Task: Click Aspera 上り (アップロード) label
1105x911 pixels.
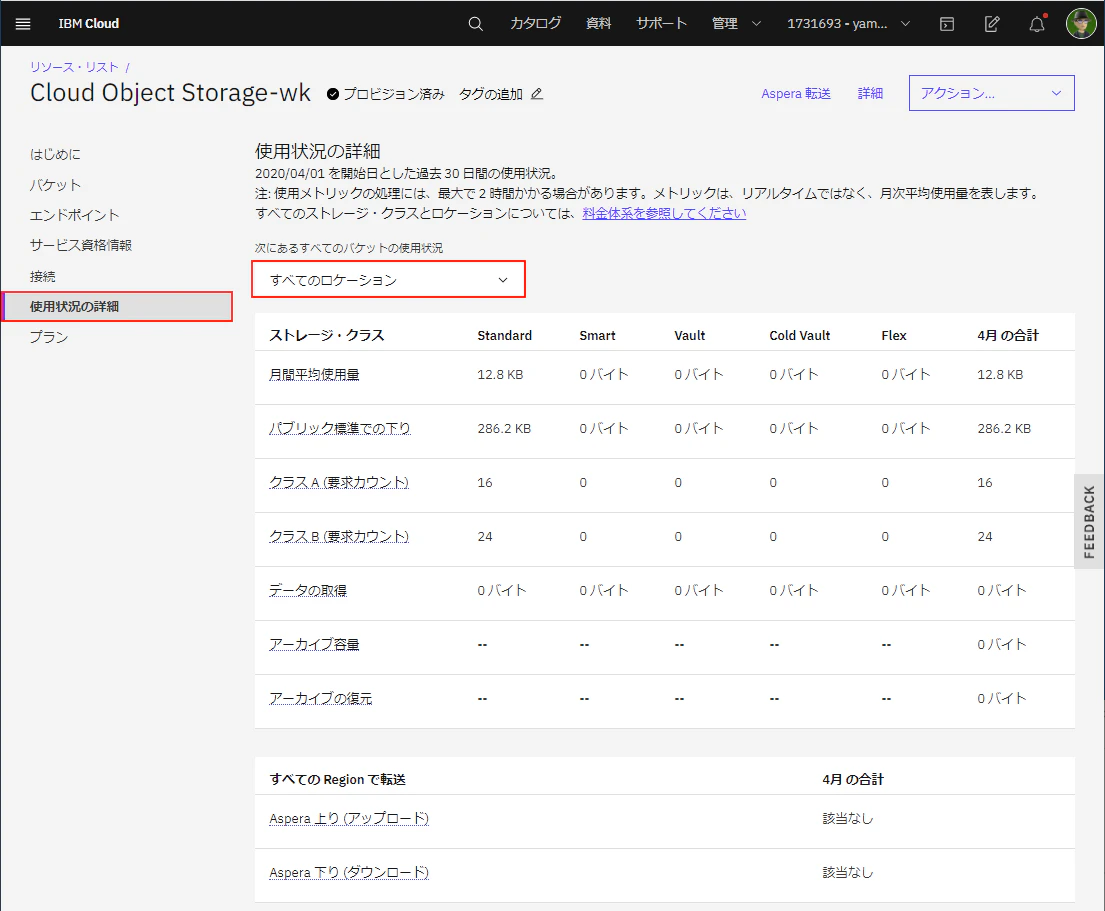Action: pos(349,818)
